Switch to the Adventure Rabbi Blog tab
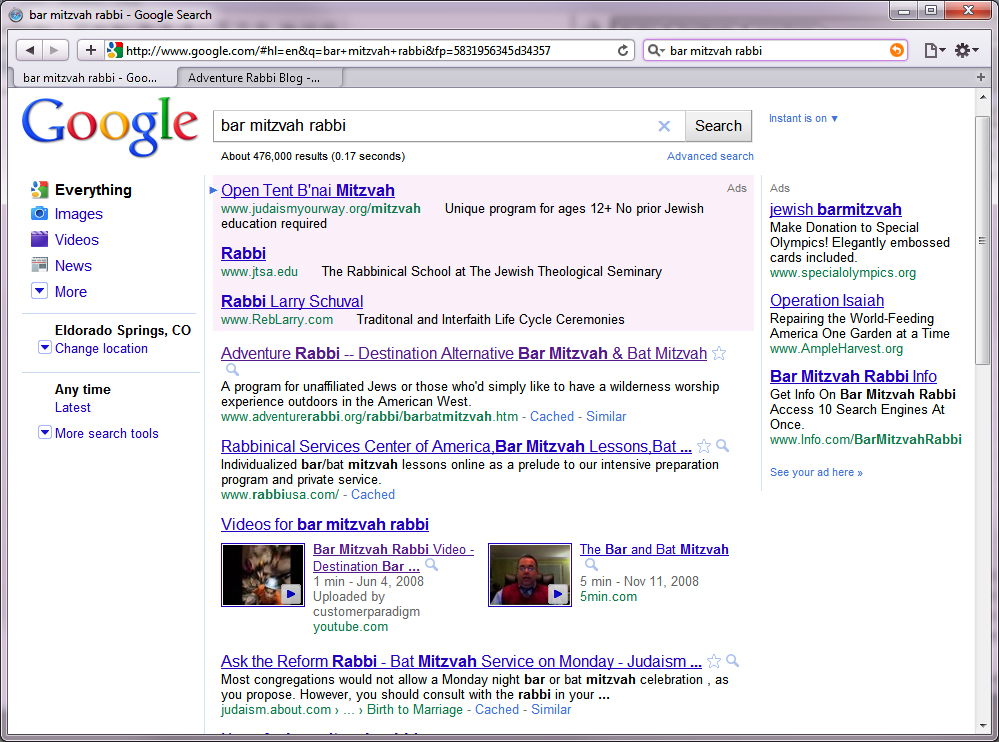The image size is (999, 742). (x=260, y=78)
